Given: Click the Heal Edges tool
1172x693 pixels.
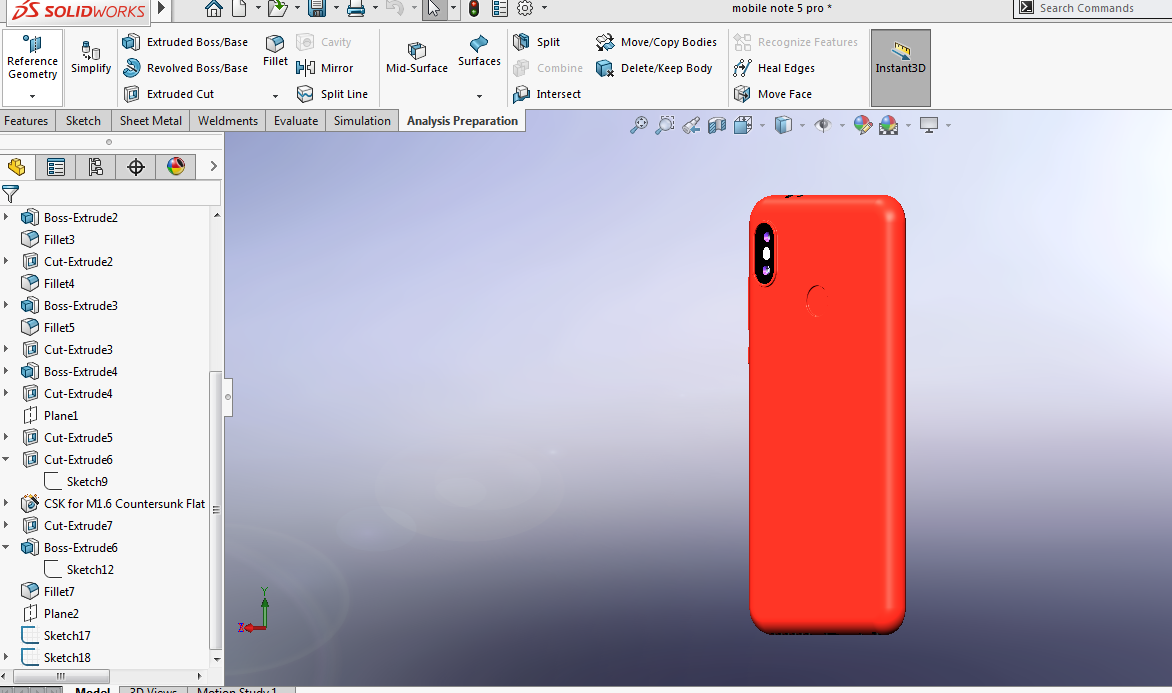Looking at the screenshot, I should coord(774,68).
